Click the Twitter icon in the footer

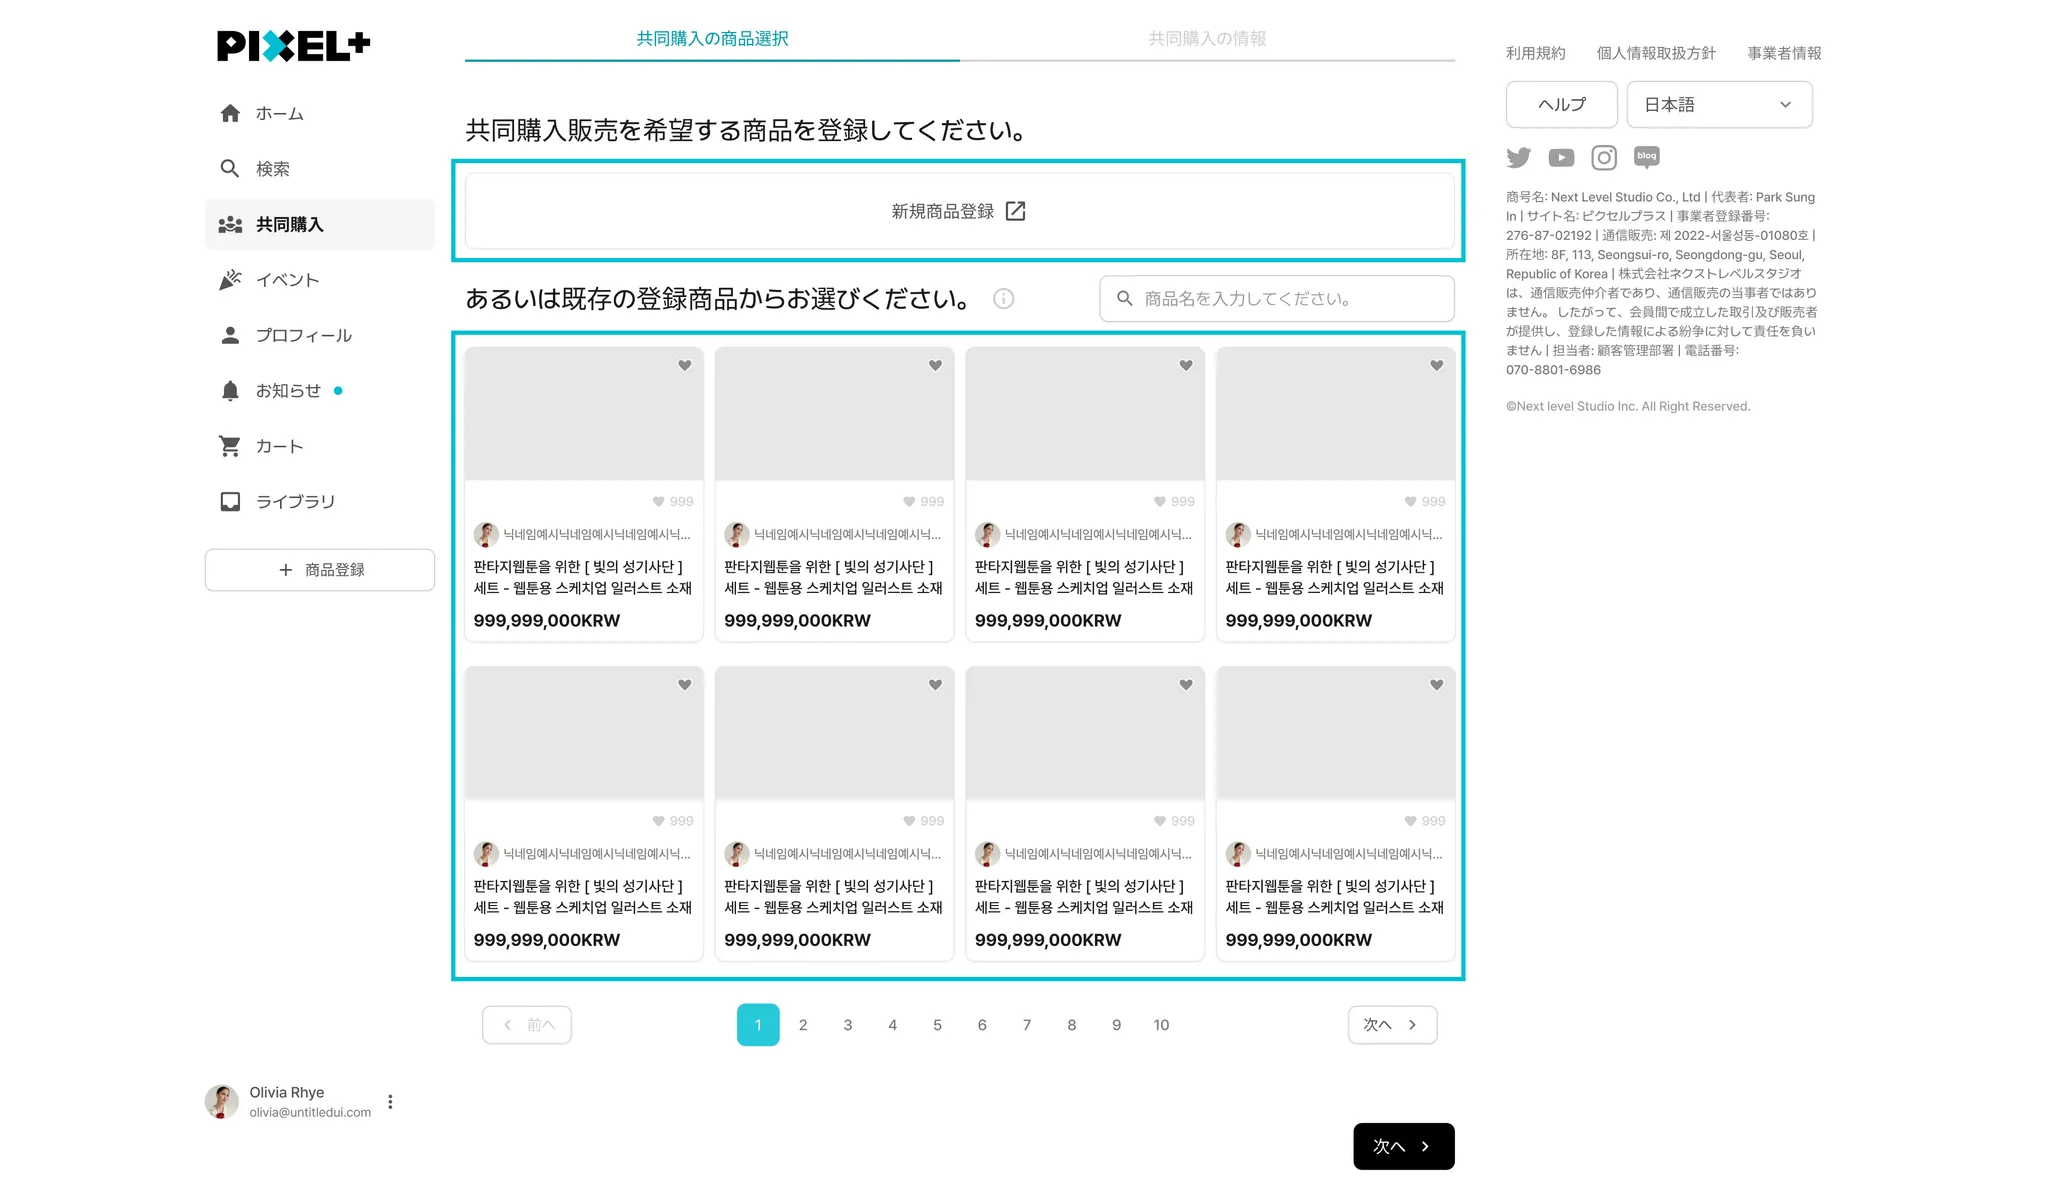1518,158
